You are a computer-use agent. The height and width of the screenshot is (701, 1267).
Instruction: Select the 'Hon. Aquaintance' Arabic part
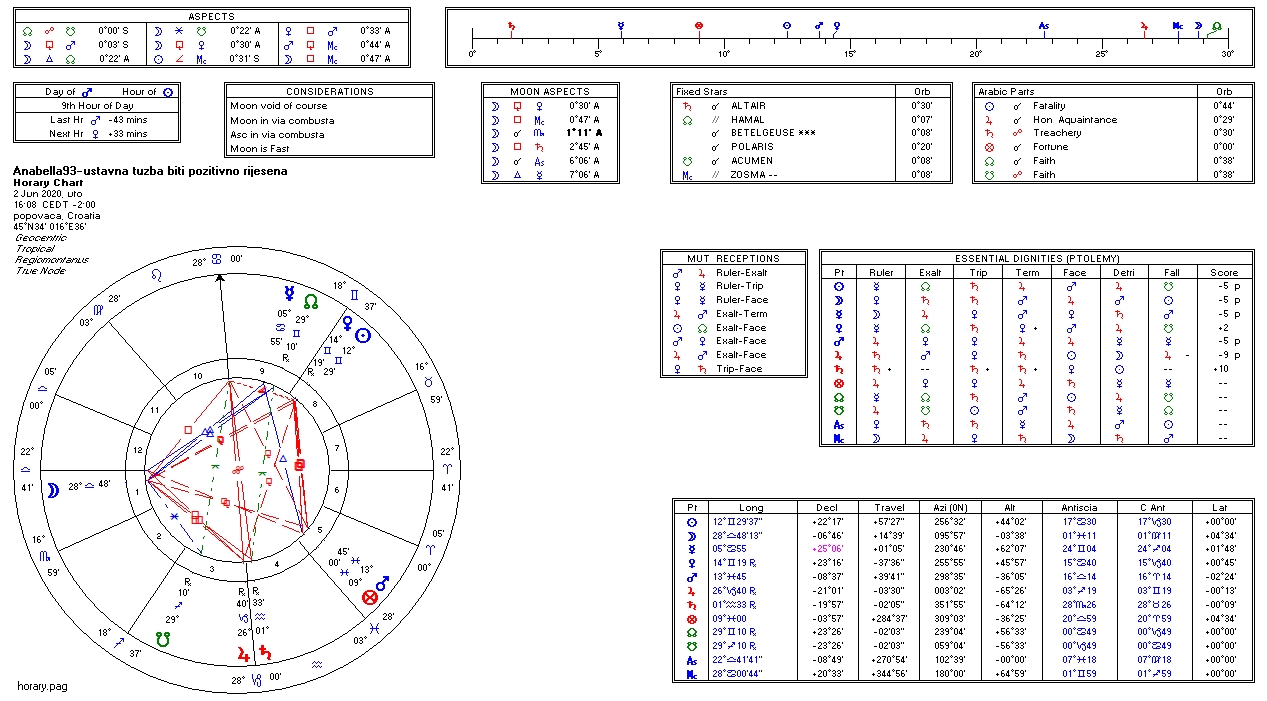tap(1075, 119)
